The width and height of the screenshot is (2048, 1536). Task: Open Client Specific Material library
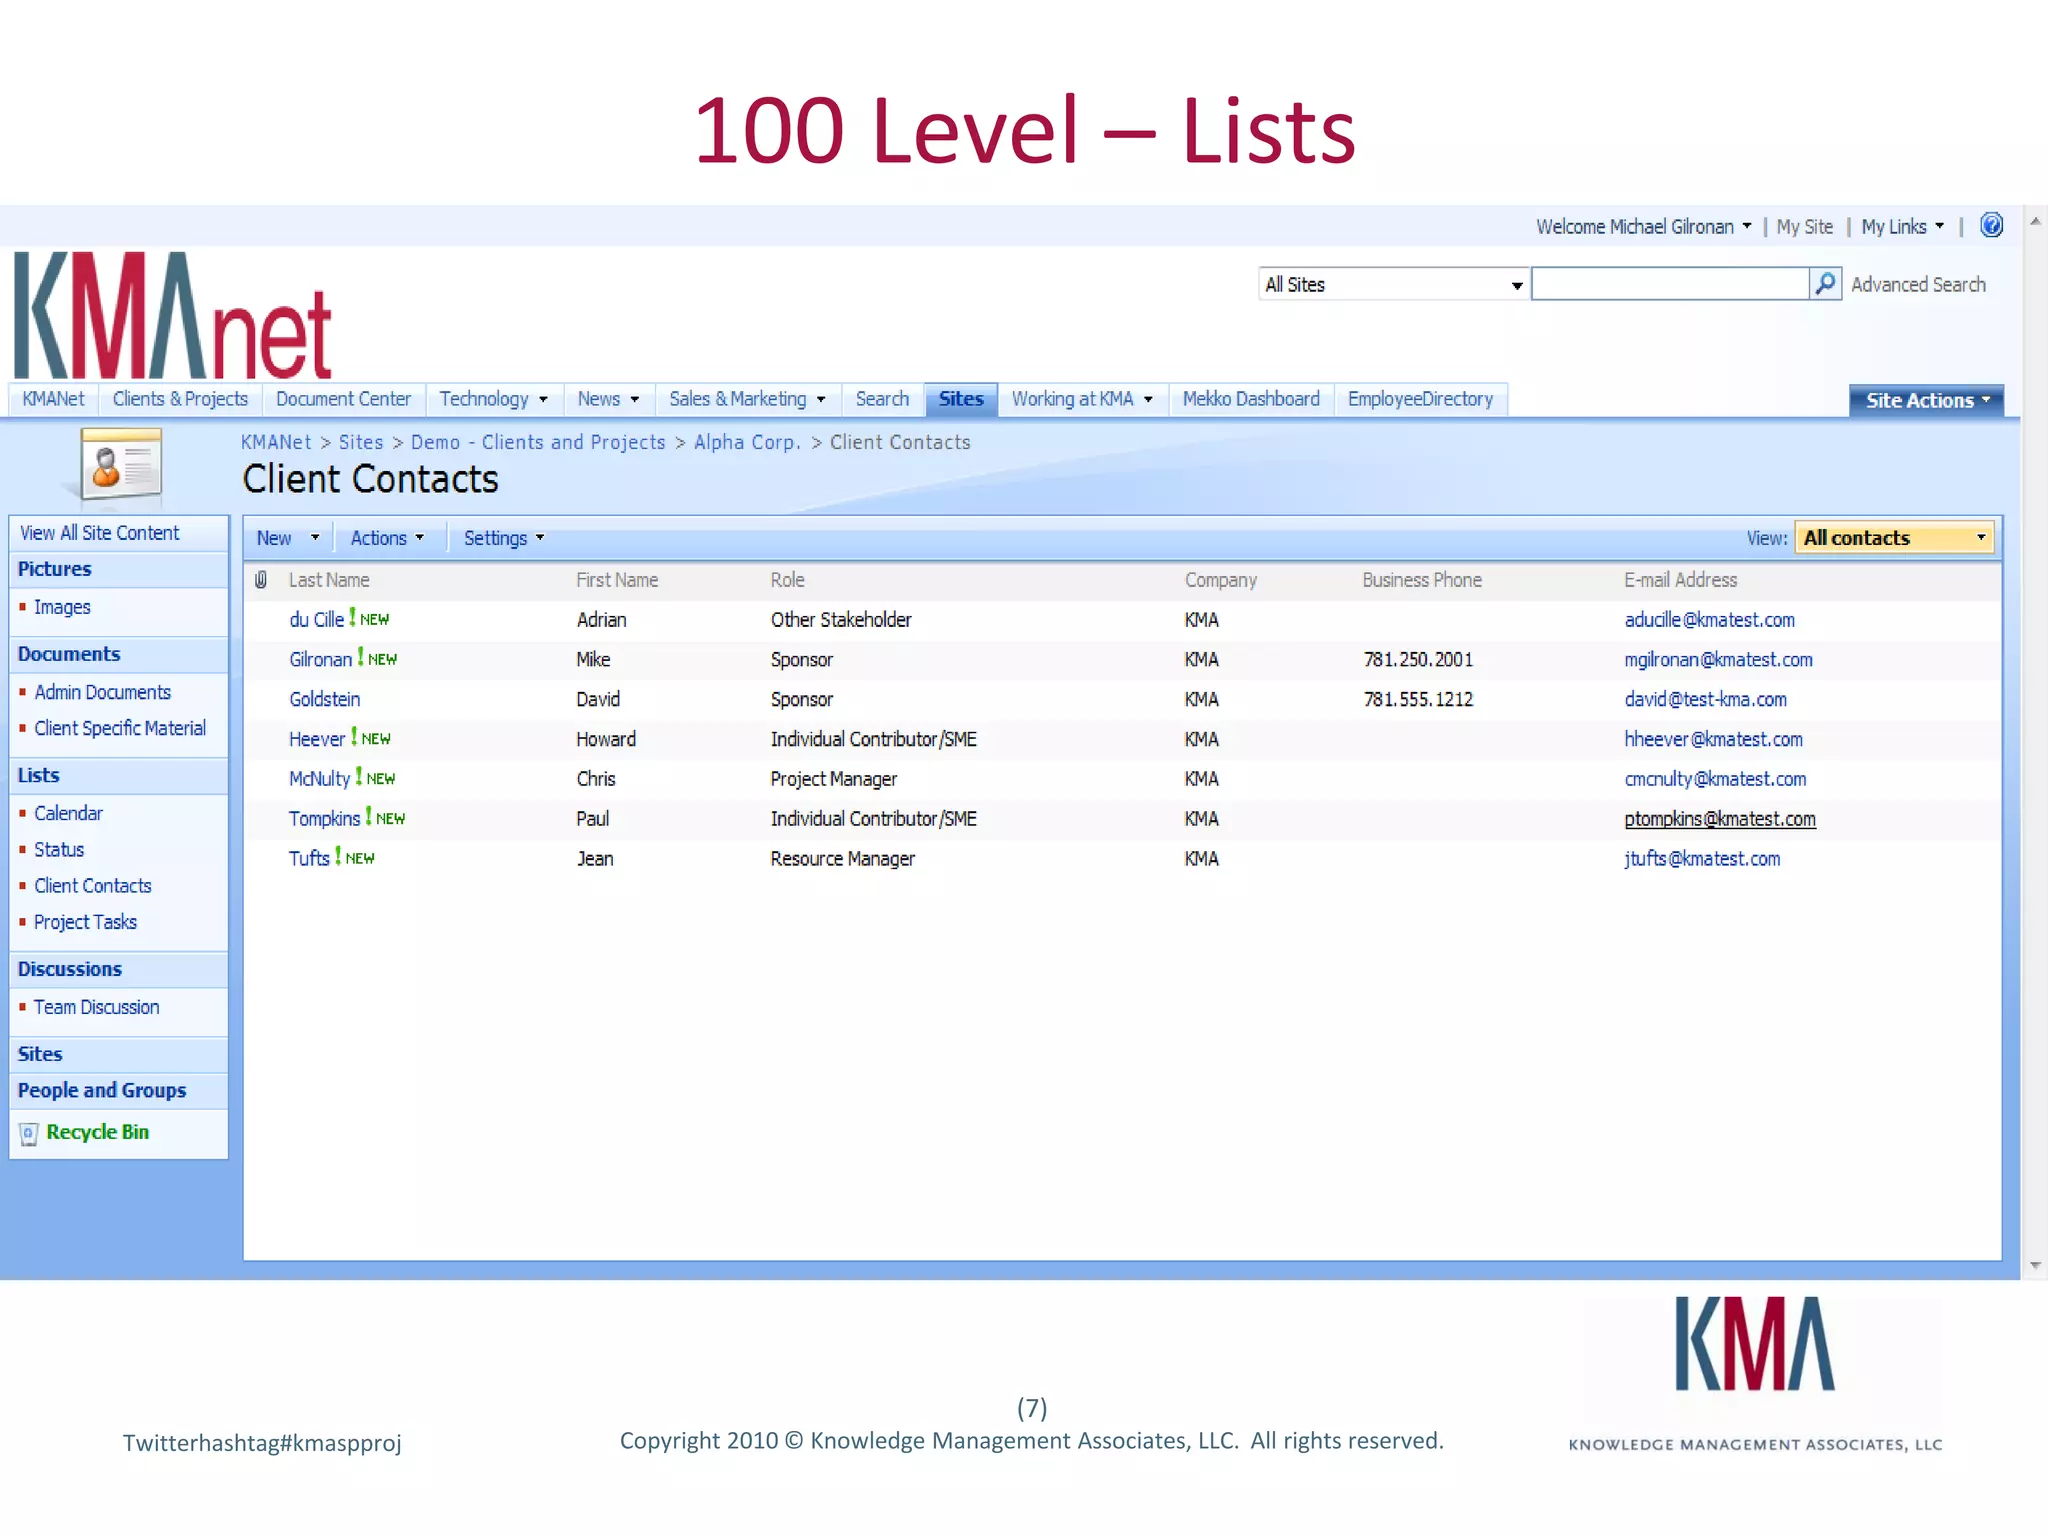point(120,728)
